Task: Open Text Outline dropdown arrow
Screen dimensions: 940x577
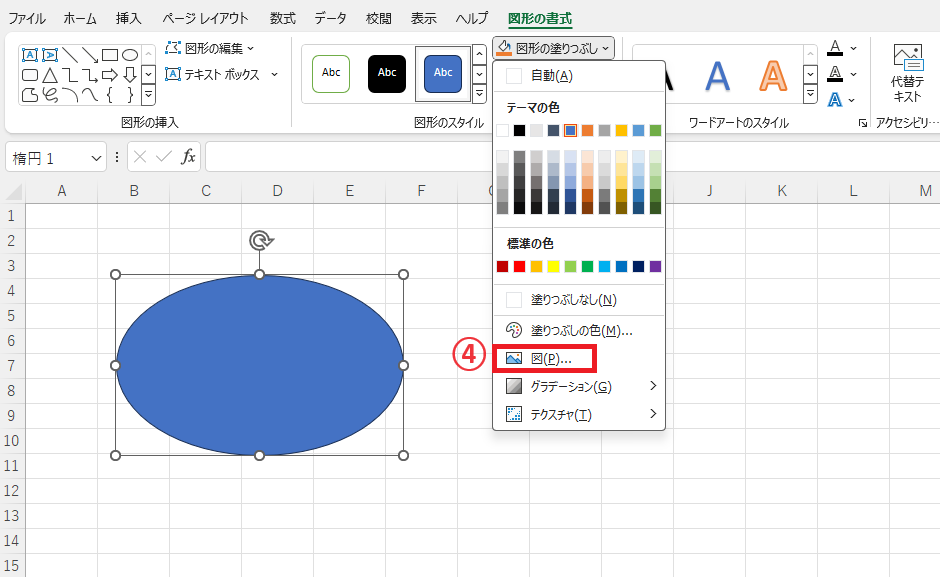Action: click(x=854, y=74)
